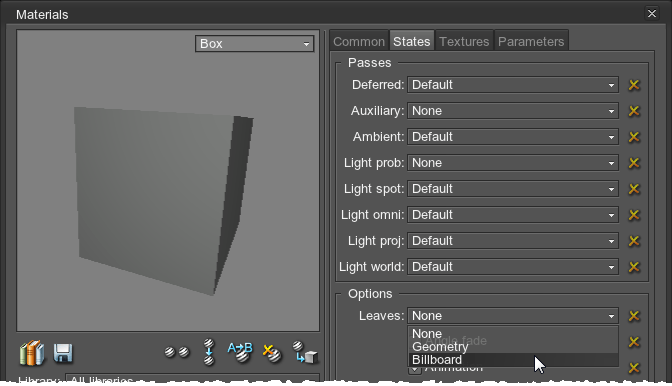The width and height of the screenshot is (672, 386).
Task: Toggle the Animation checkbox
Action: tap(414, 368)
